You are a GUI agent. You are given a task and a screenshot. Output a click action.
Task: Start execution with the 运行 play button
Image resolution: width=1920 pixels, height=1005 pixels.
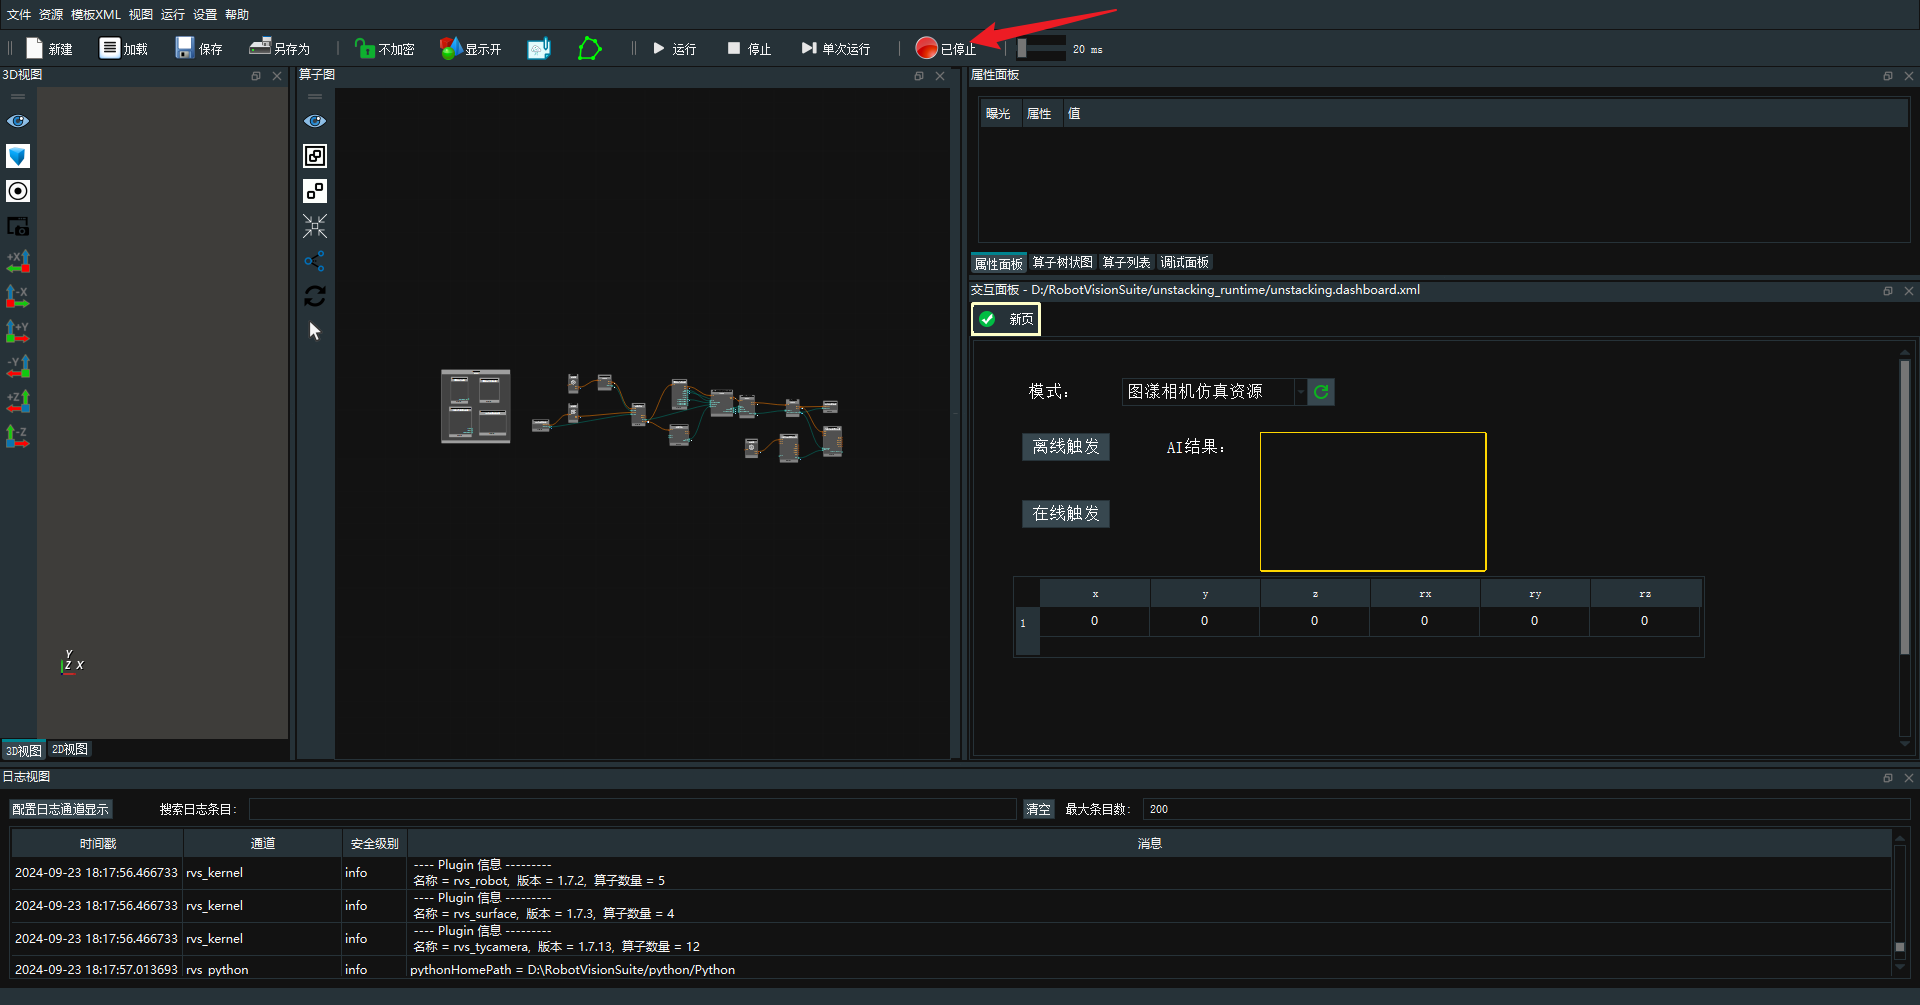(674, 48)
